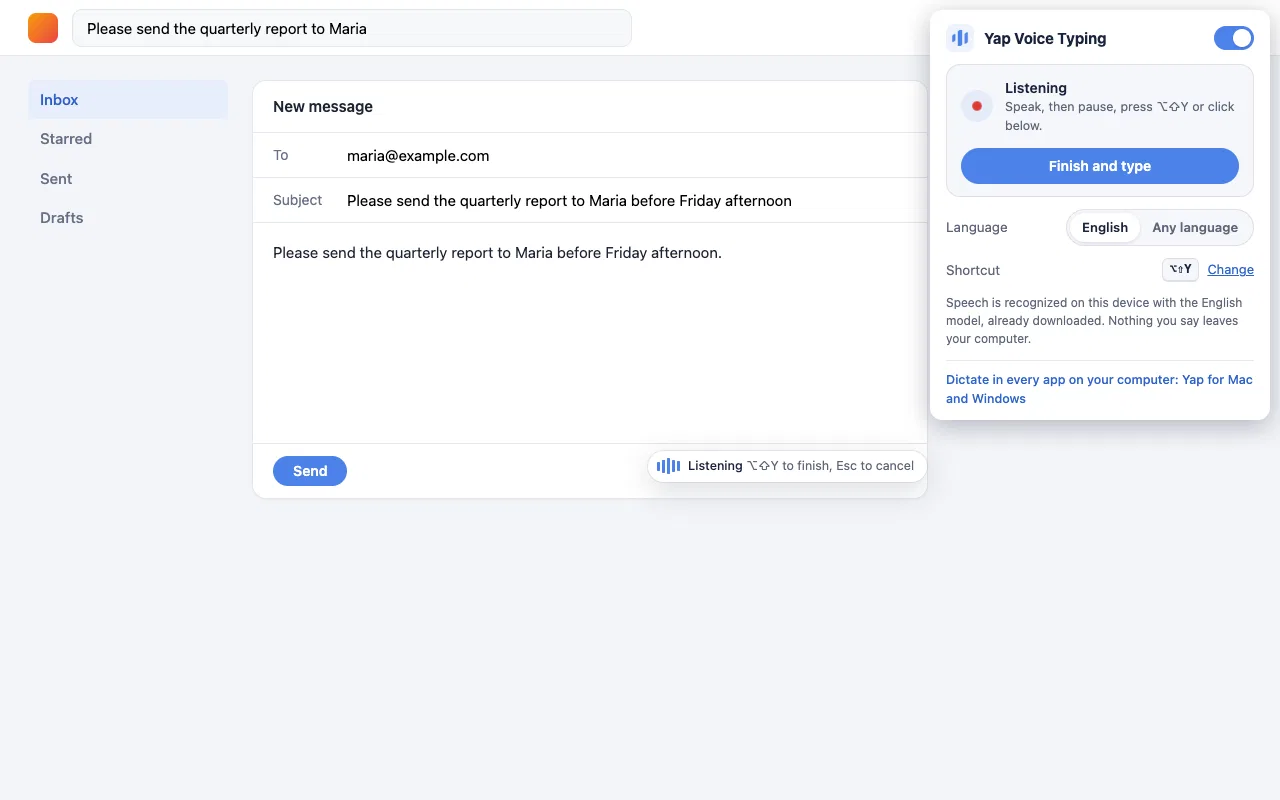
Task: Open the Inbox folder
Action: coord(128,100)
